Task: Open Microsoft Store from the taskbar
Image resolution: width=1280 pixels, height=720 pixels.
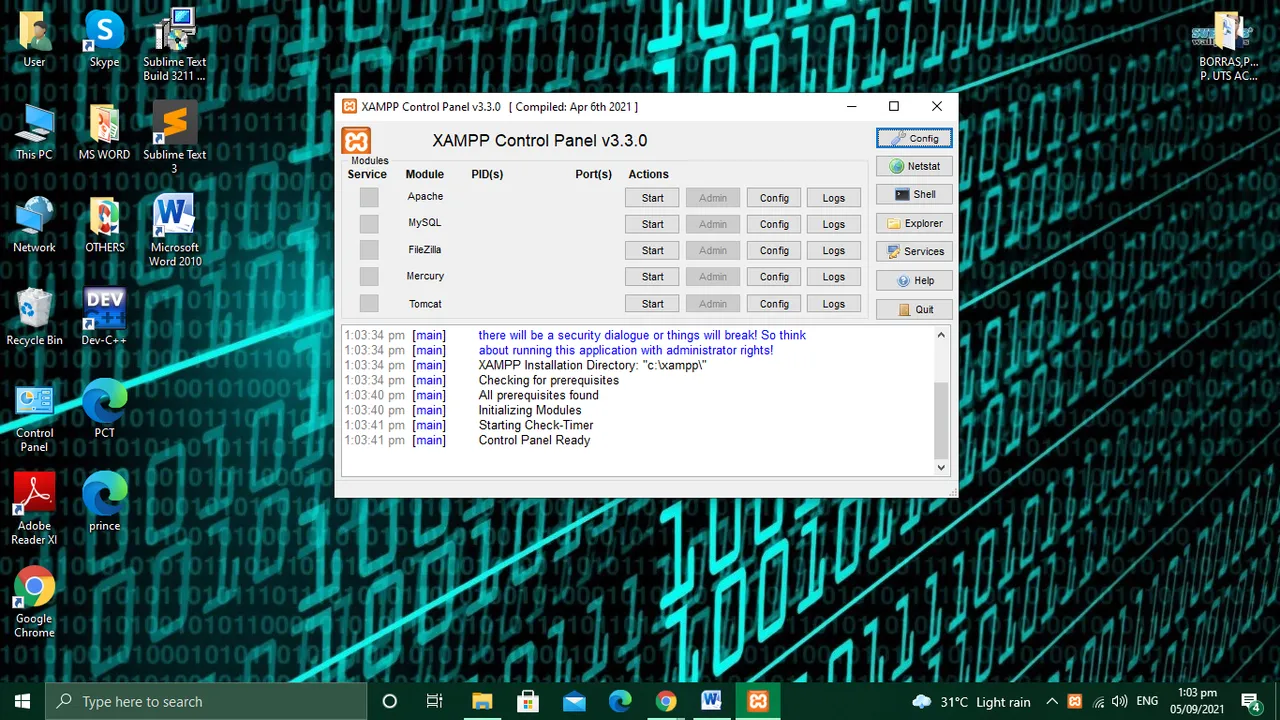Action: click(528, 701)
